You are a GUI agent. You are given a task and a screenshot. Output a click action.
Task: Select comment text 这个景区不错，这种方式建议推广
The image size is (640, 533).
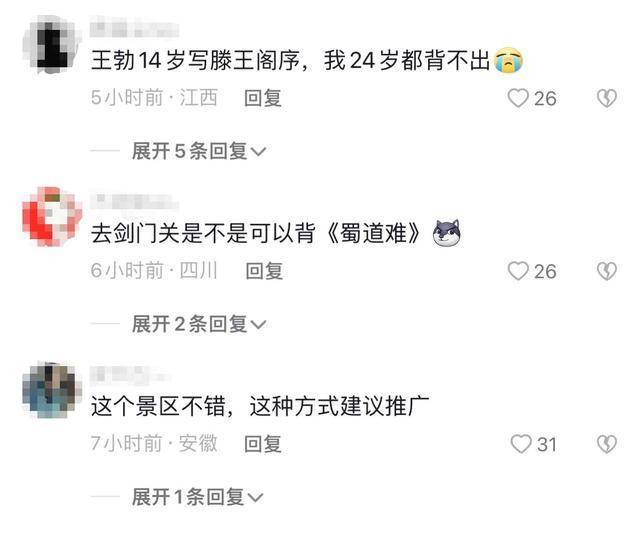(260, 406)
